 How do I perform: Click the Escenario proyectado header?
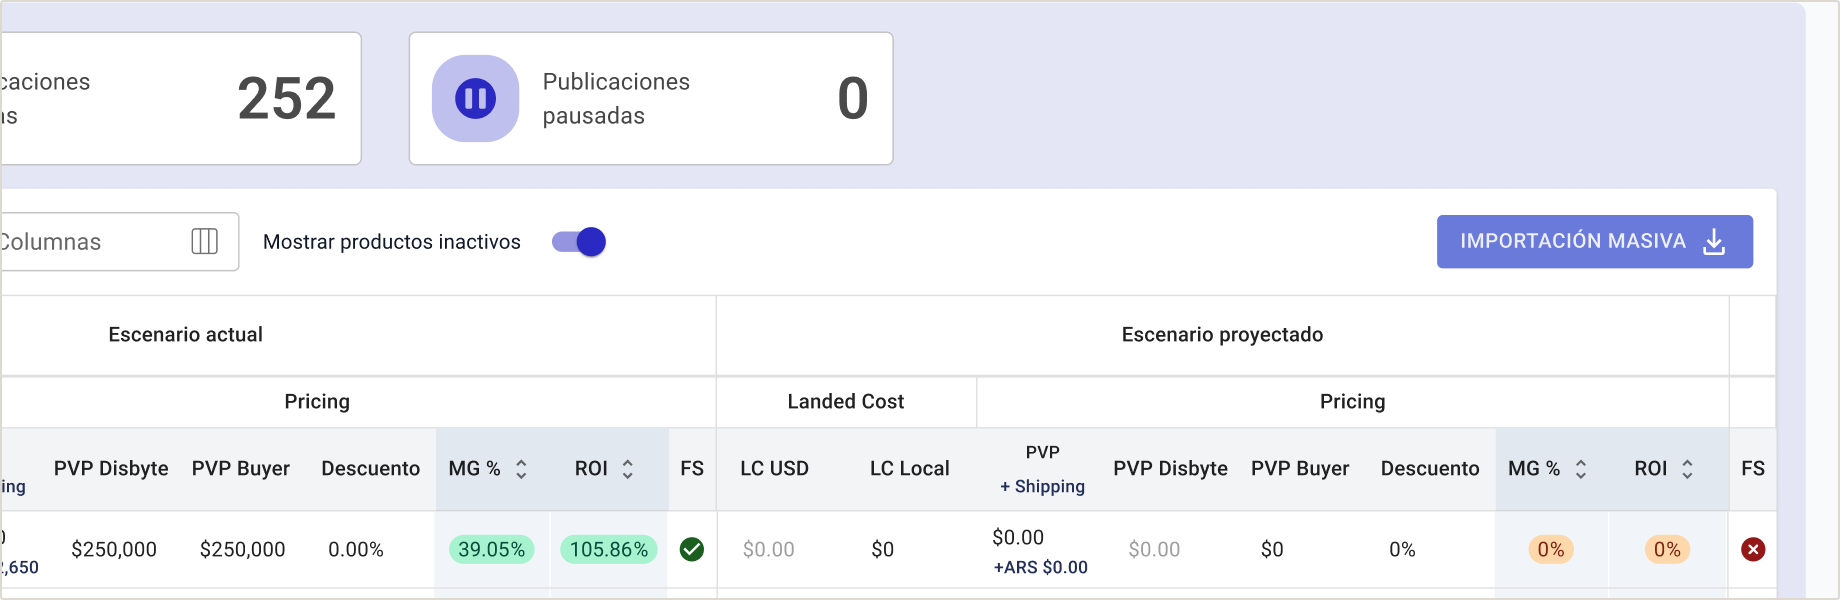[1222, 335]
